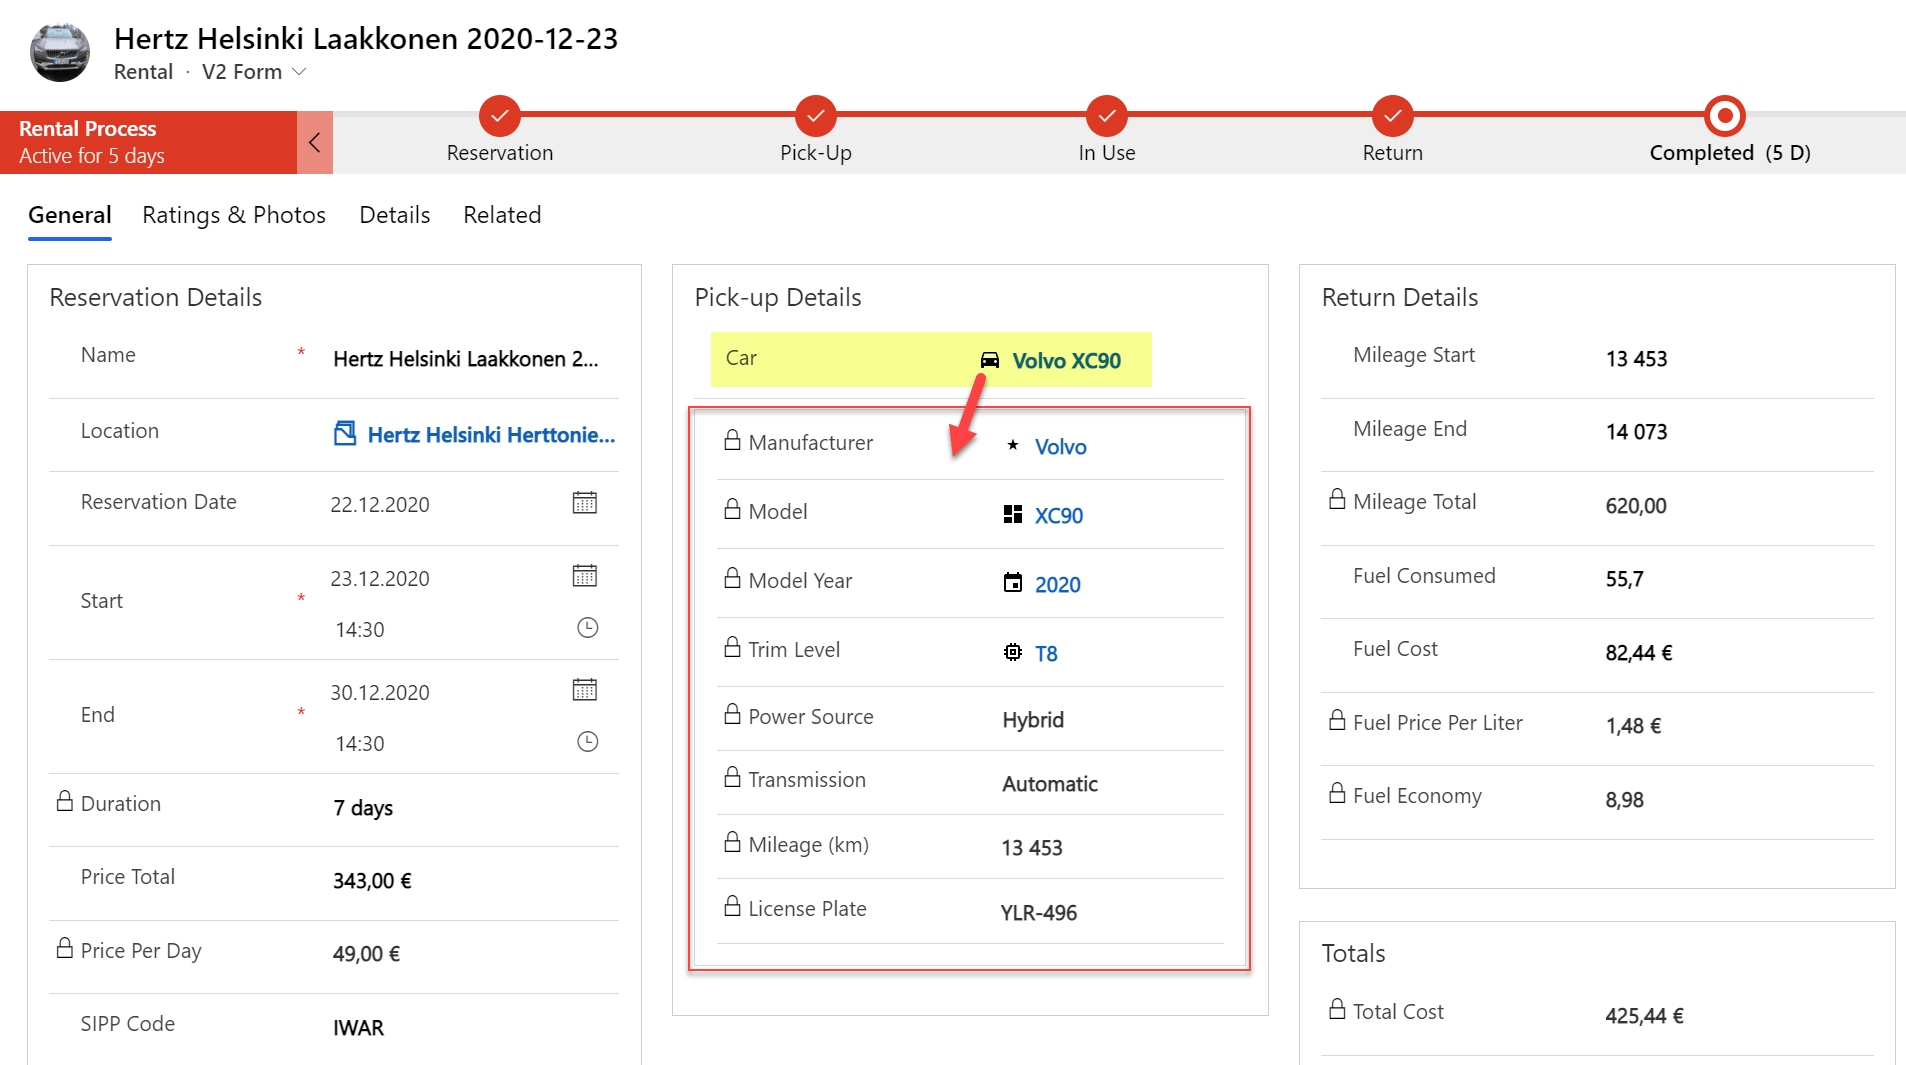Click the Mileage Total value 620,00
This screenshot has width=1906, height=1065.
pos(1636,506)
